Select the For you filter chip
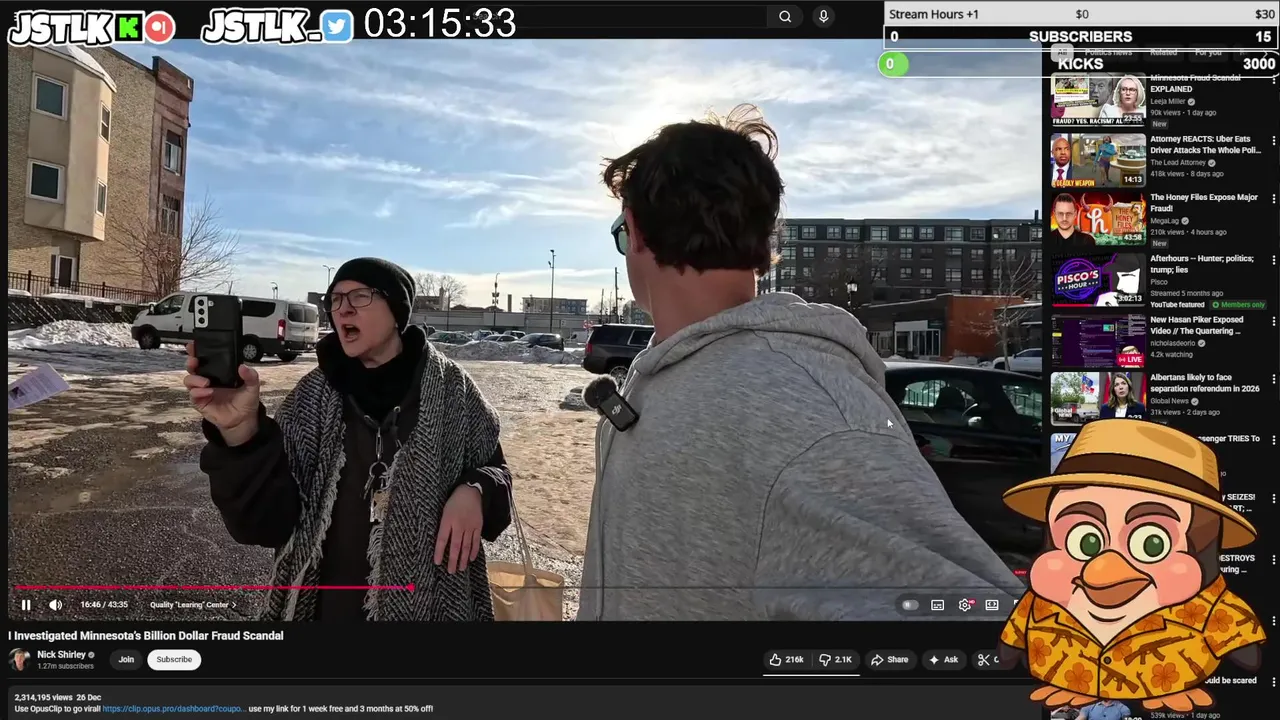1280x720 pixels. coord(1208,52)
